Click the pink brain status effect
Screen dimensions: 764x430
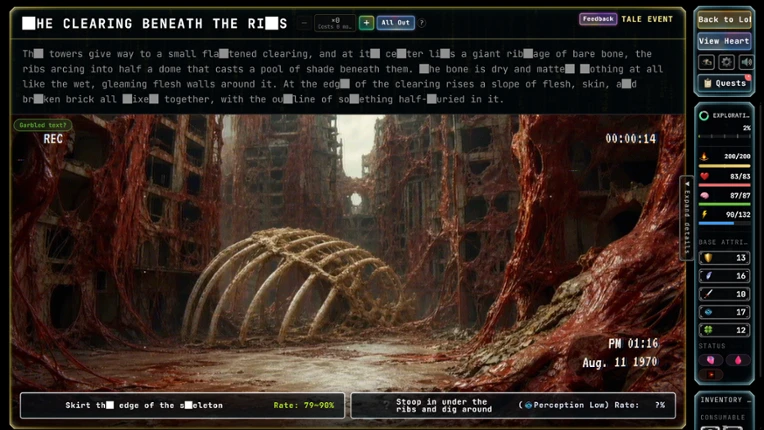click(710, 360)
